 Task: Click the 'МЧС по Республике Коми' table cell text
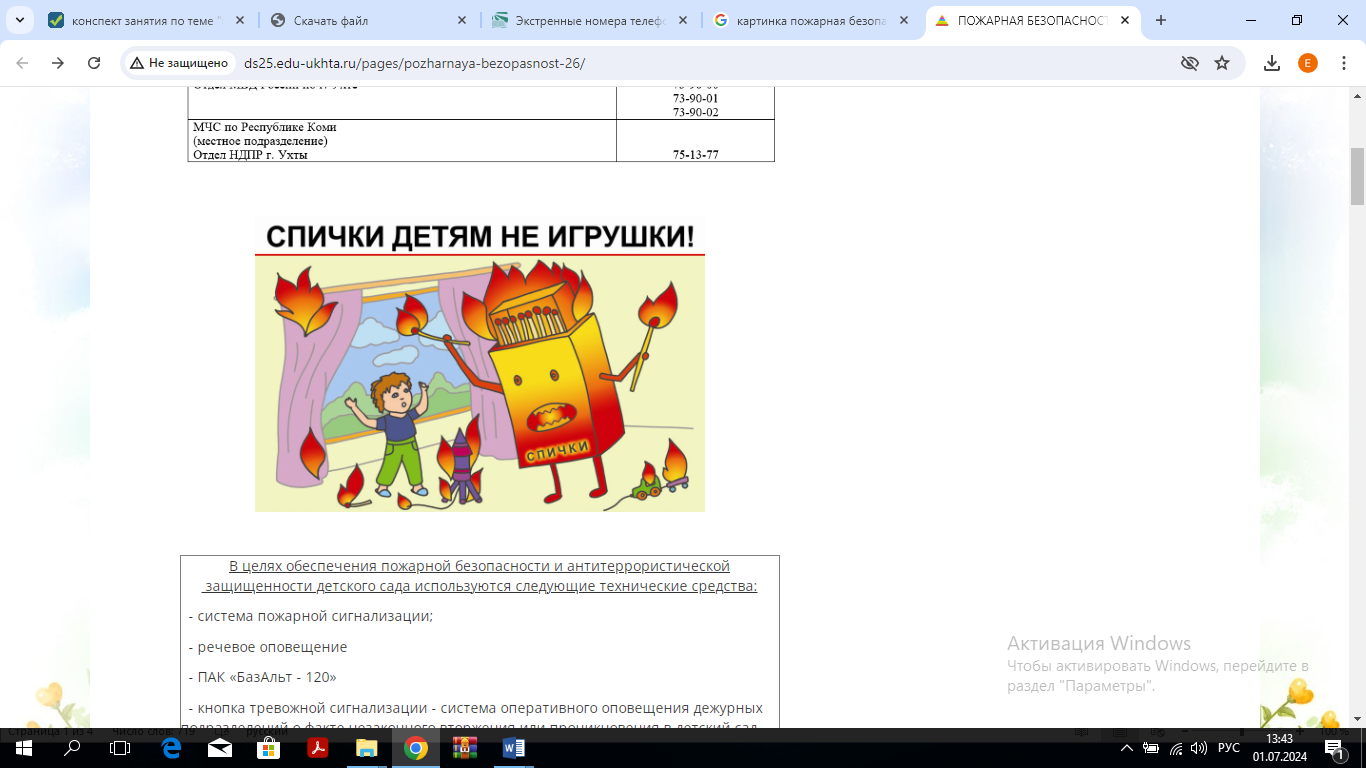[265, 127]
